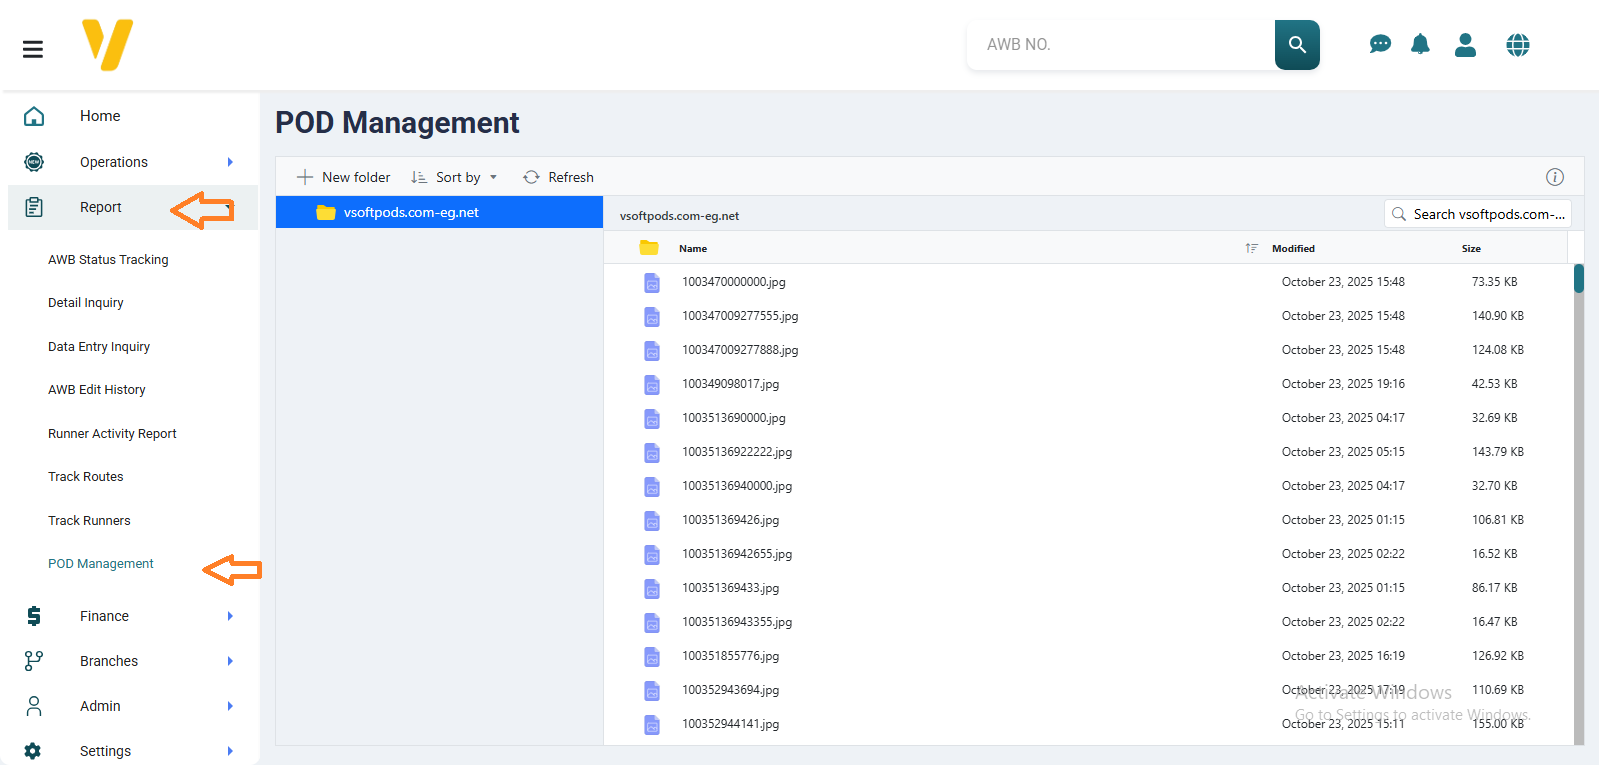Open AWB Edit History report
This screenshot has width=1599, height=765.
pyautogui.click(x=97, y=390)
